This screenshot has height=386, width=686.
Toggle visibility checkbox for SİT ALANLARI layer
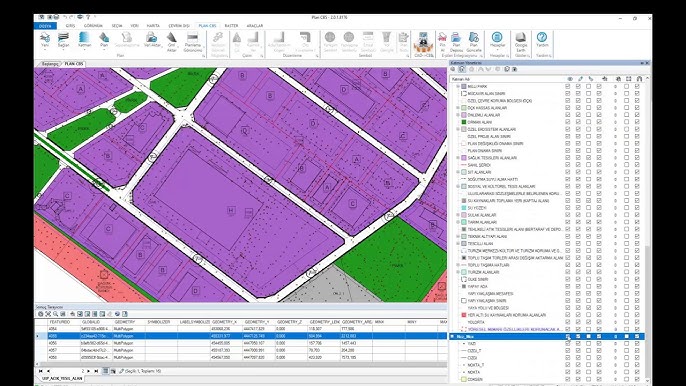(x=568, y=172)
